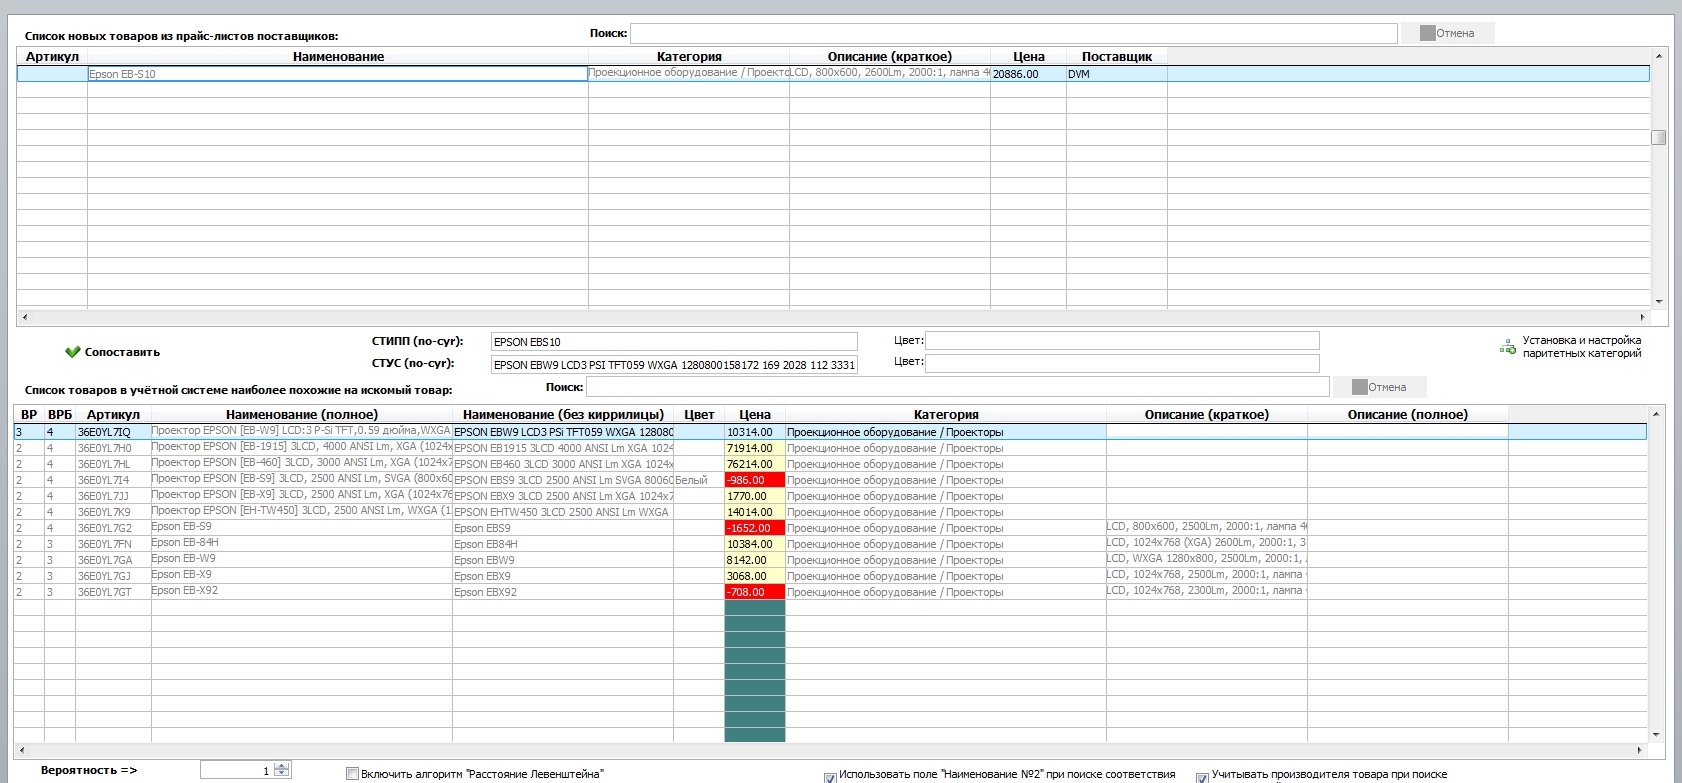The width and height of the screenshot is (1682, 783).
Task: Select row with article 36E0YL7I4
Action: pos(830,480)
